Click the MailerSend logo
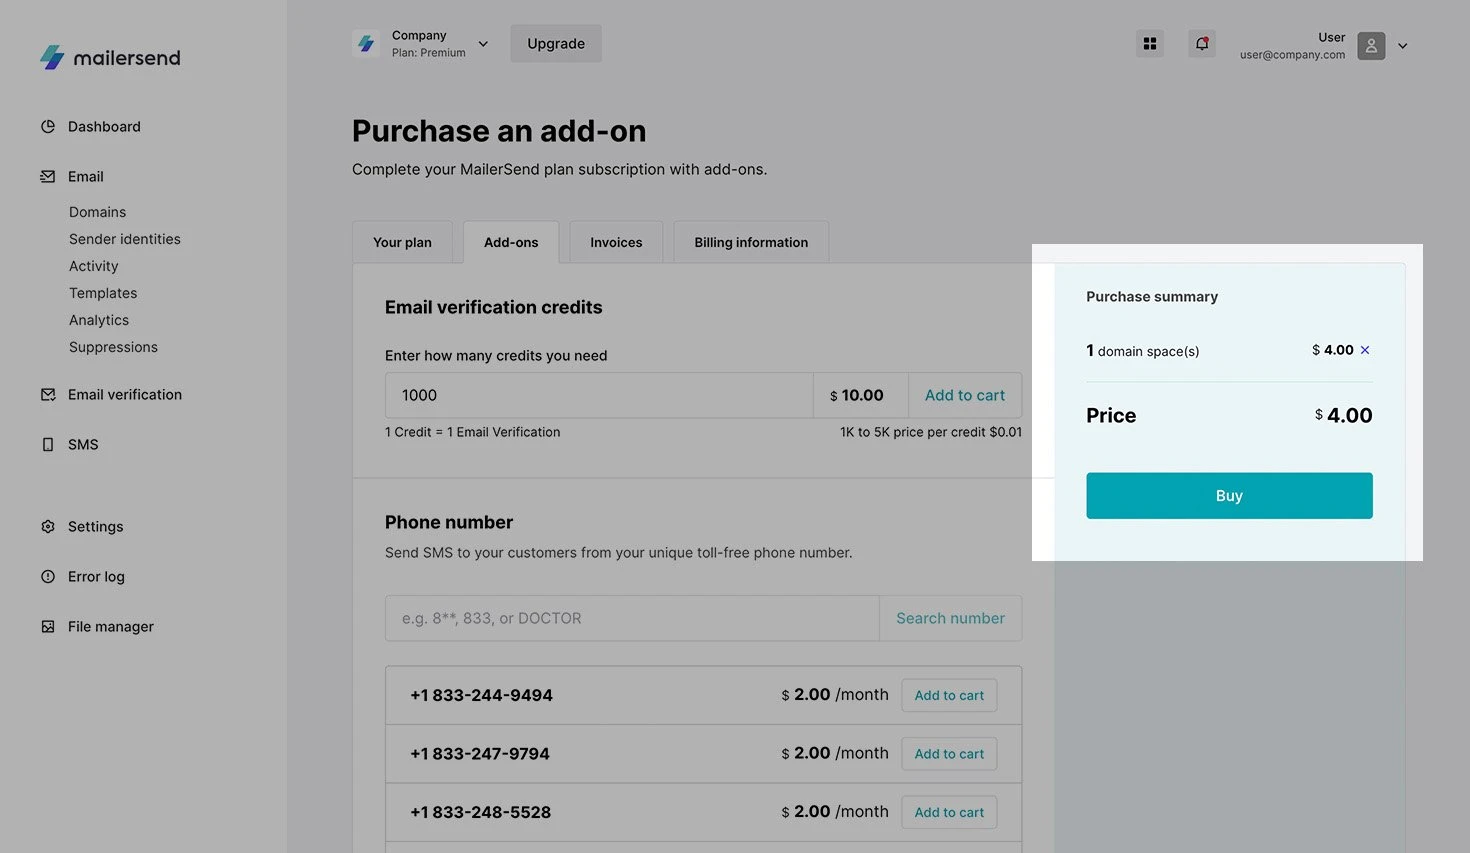 [110, 58]
